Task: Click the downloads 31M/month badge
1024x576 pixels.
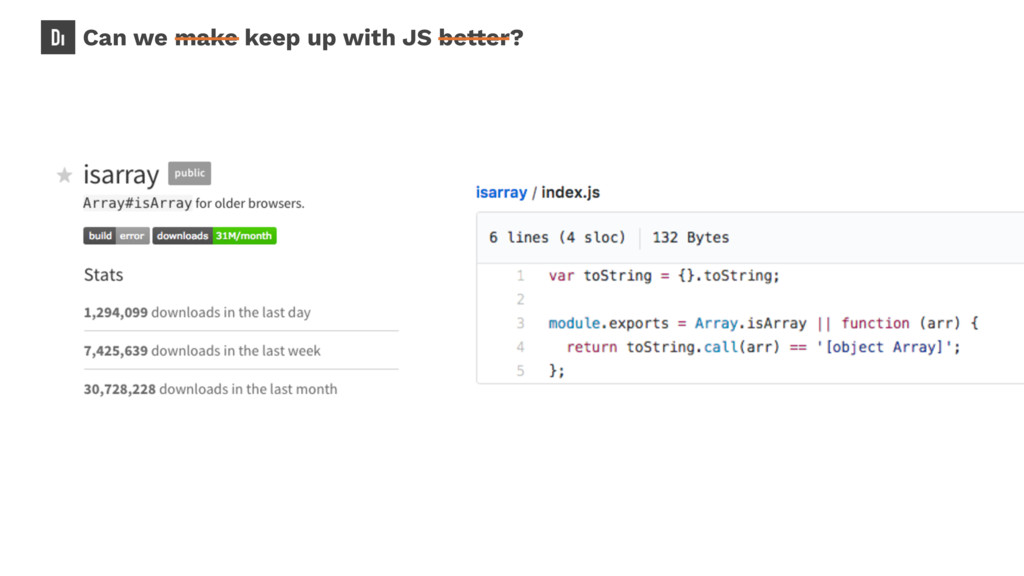Action: (214, 236)
